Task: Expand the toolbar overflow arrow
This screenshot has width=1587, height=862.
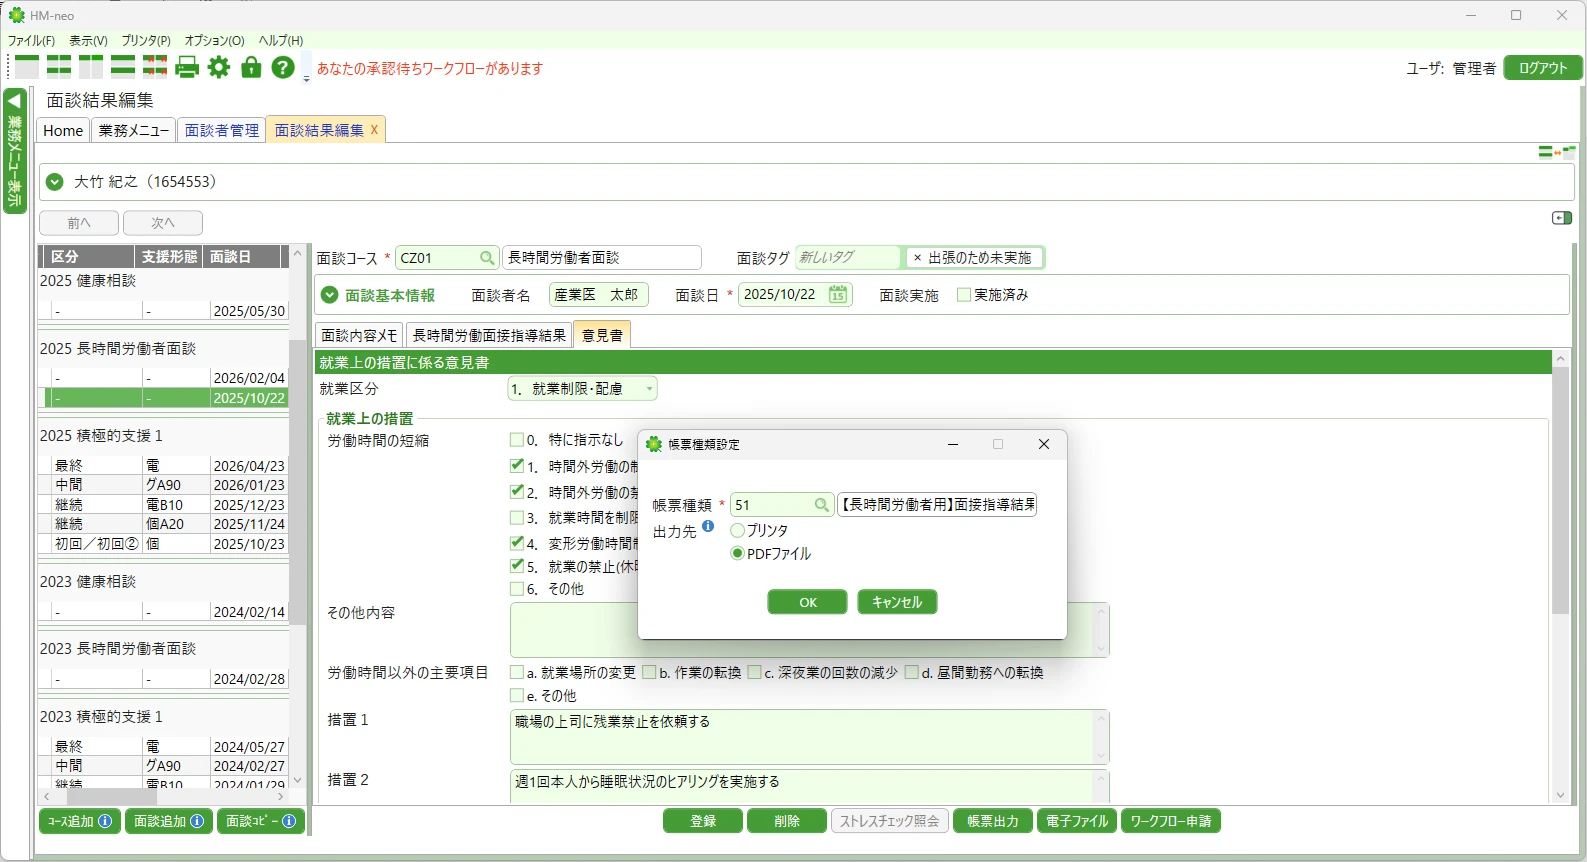Action: [306, 78]
